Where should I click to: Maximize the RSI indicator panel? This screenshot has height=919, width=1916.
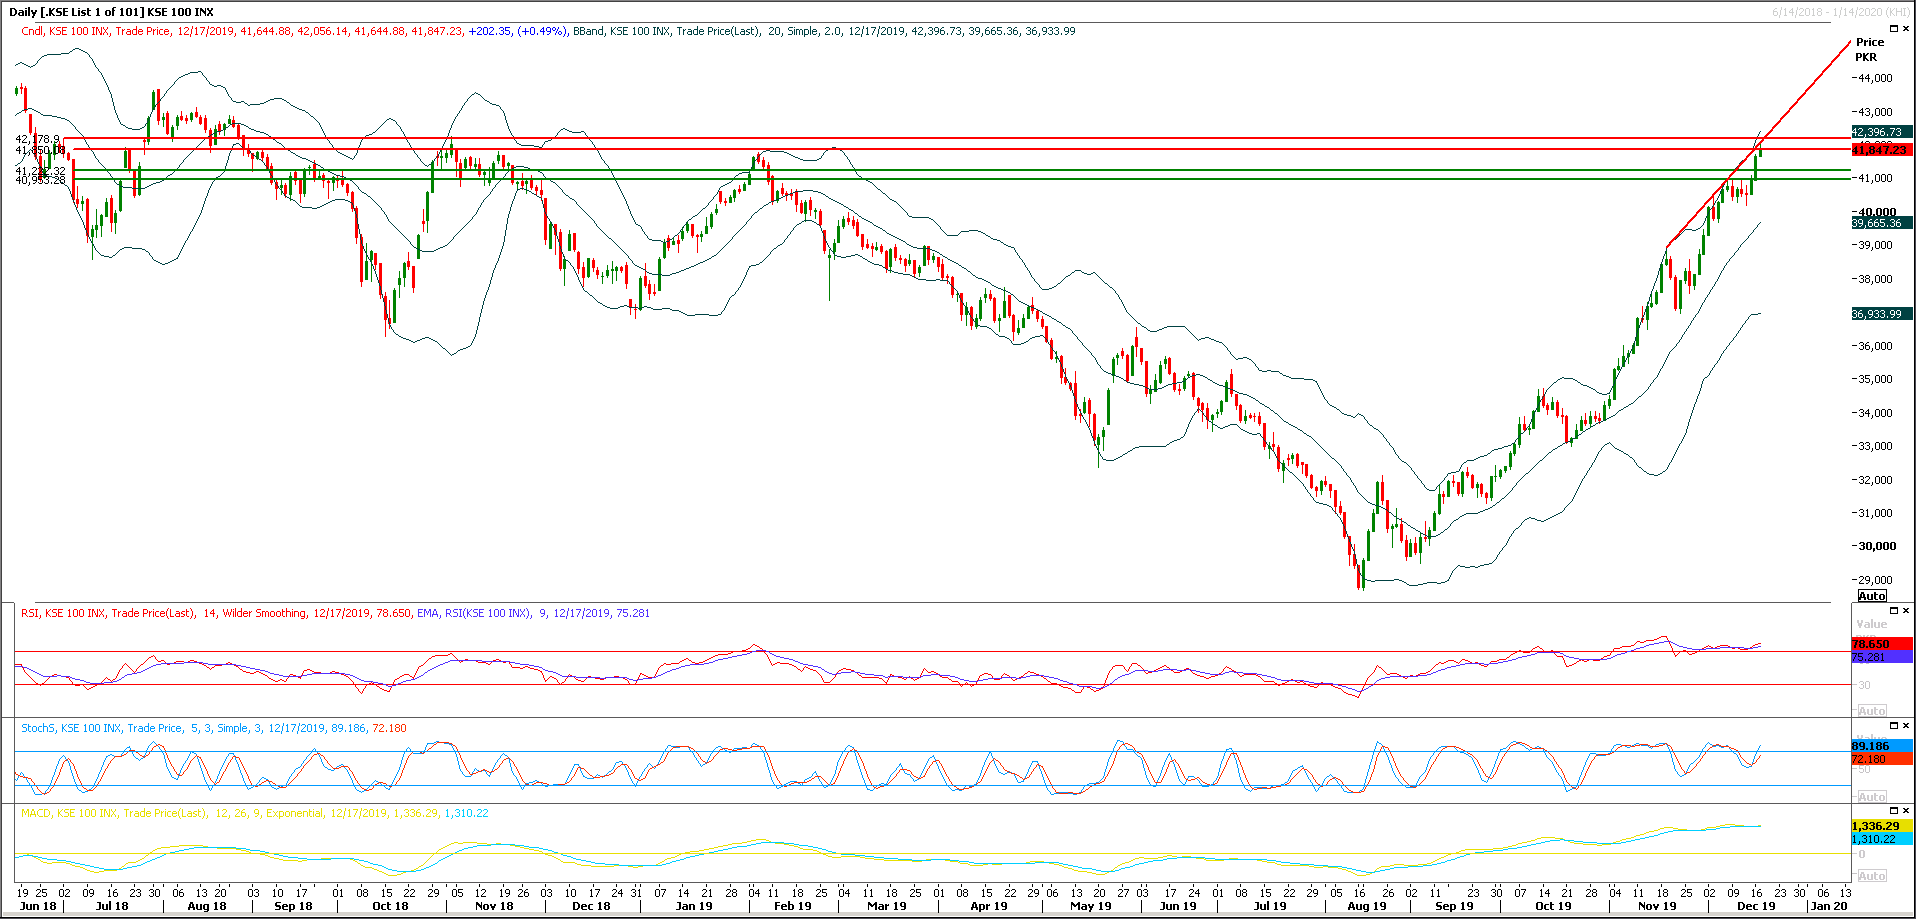click(1893, 611)
